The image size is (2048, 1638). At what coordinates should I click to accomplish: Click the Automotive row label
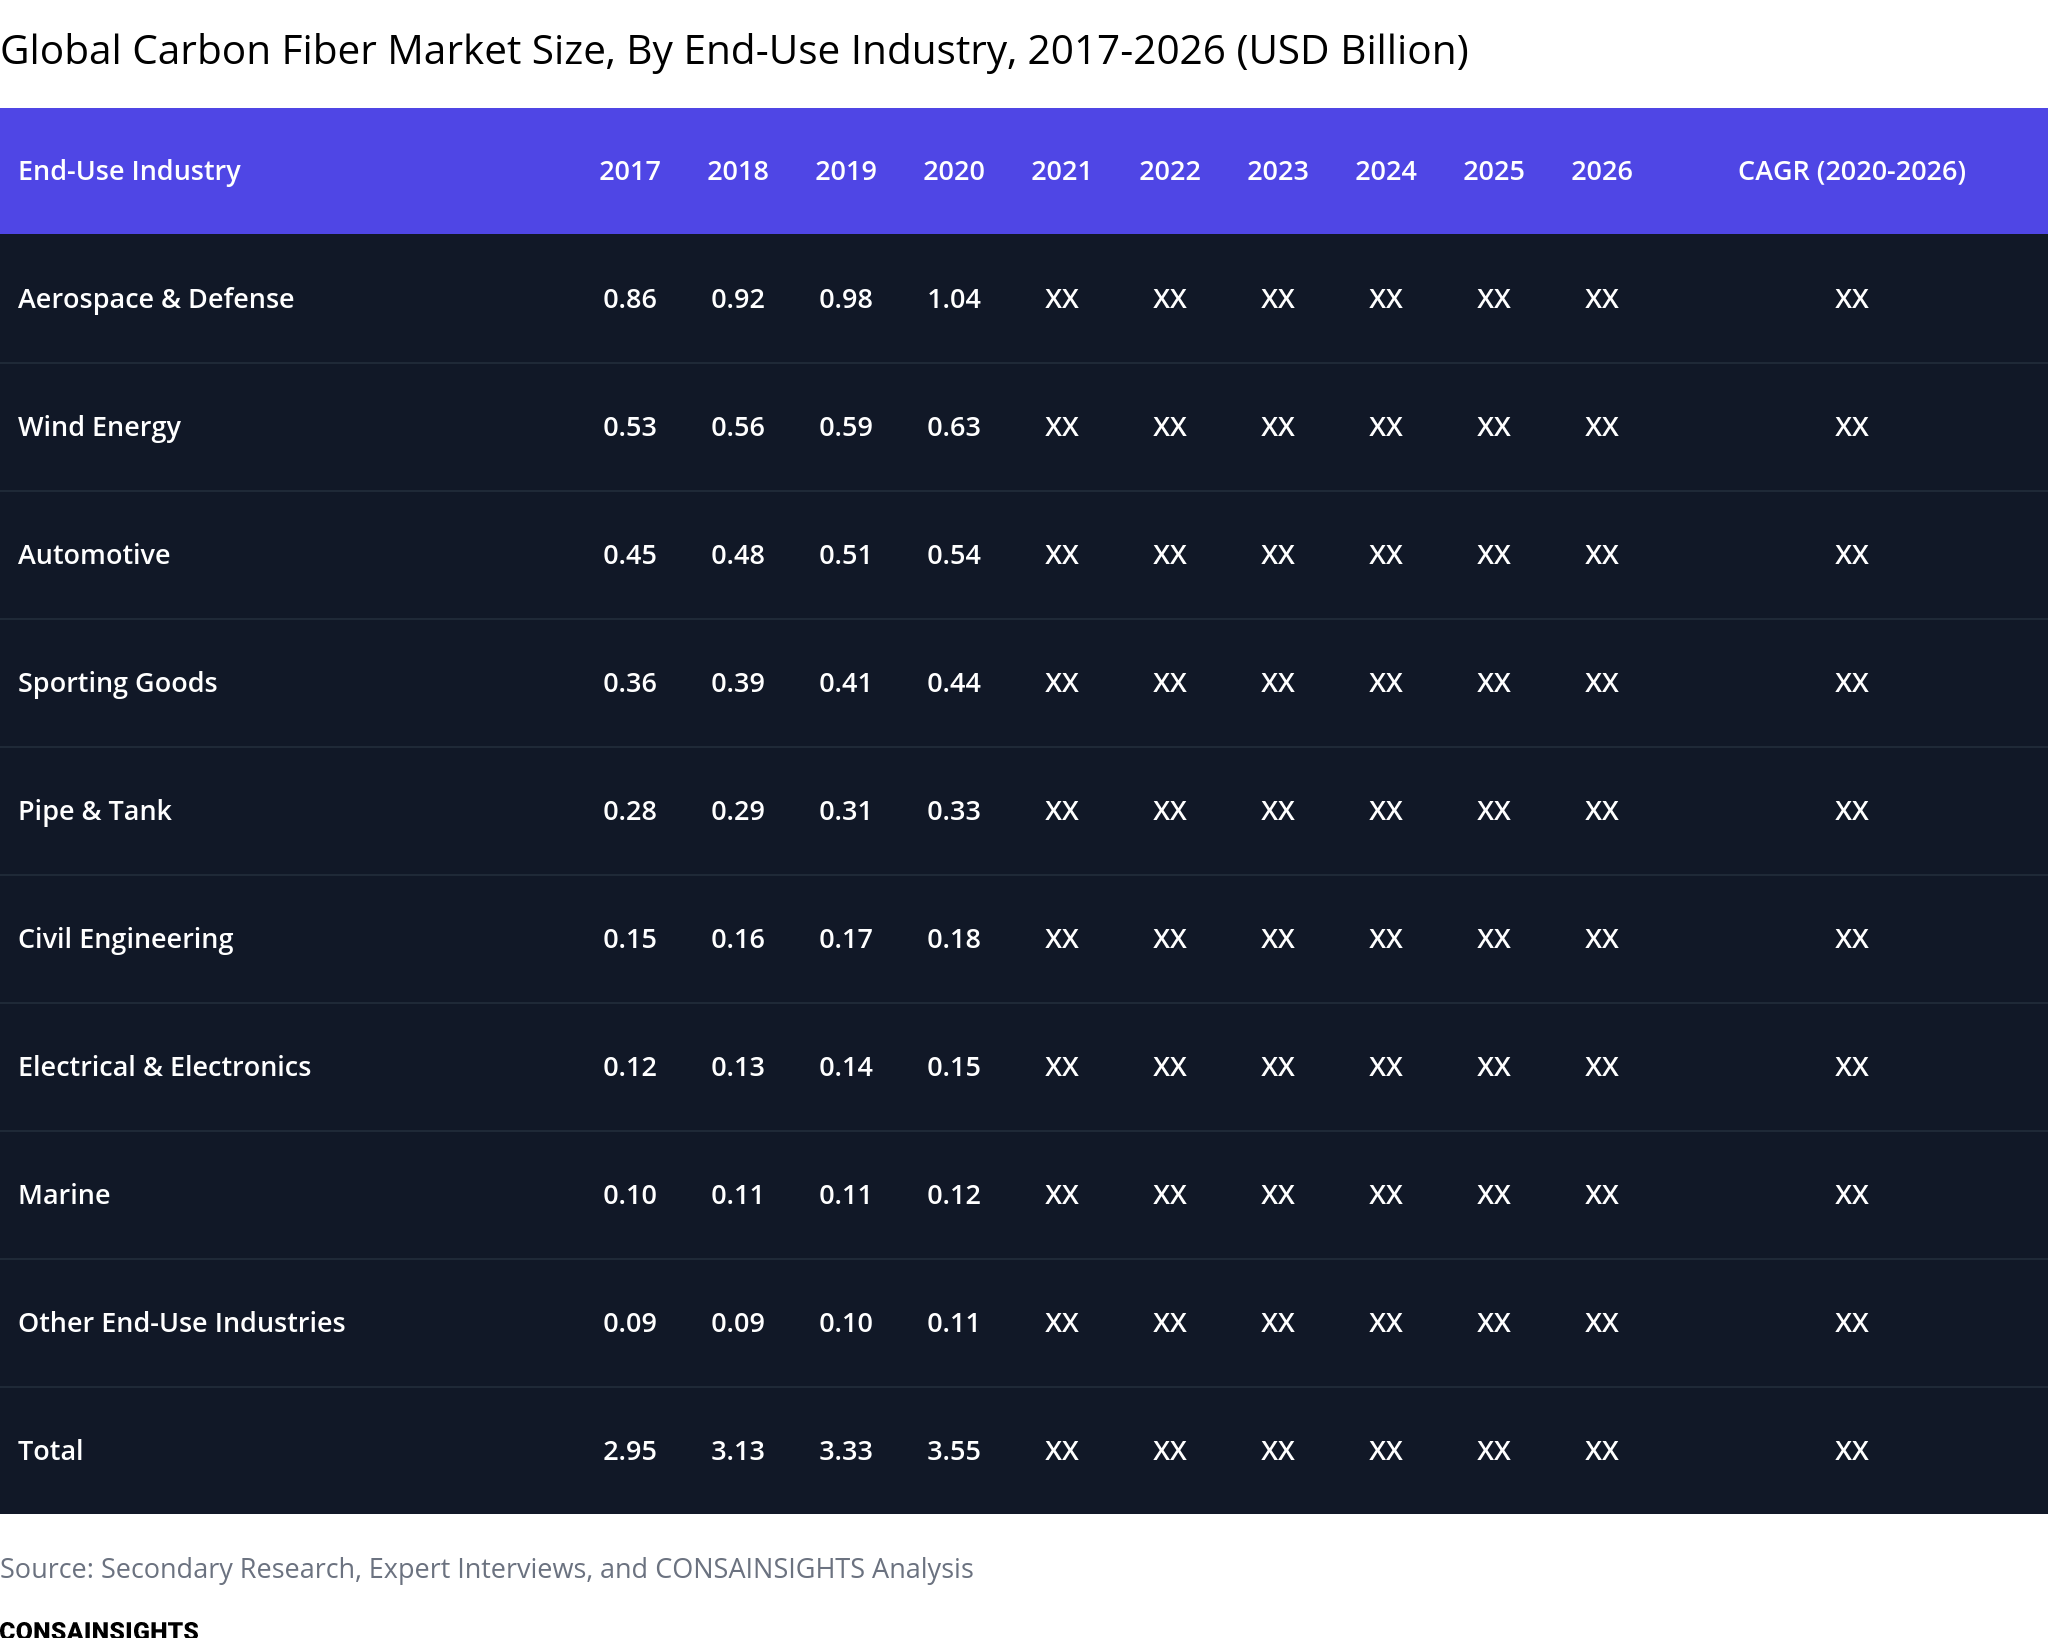click(94, 555)
